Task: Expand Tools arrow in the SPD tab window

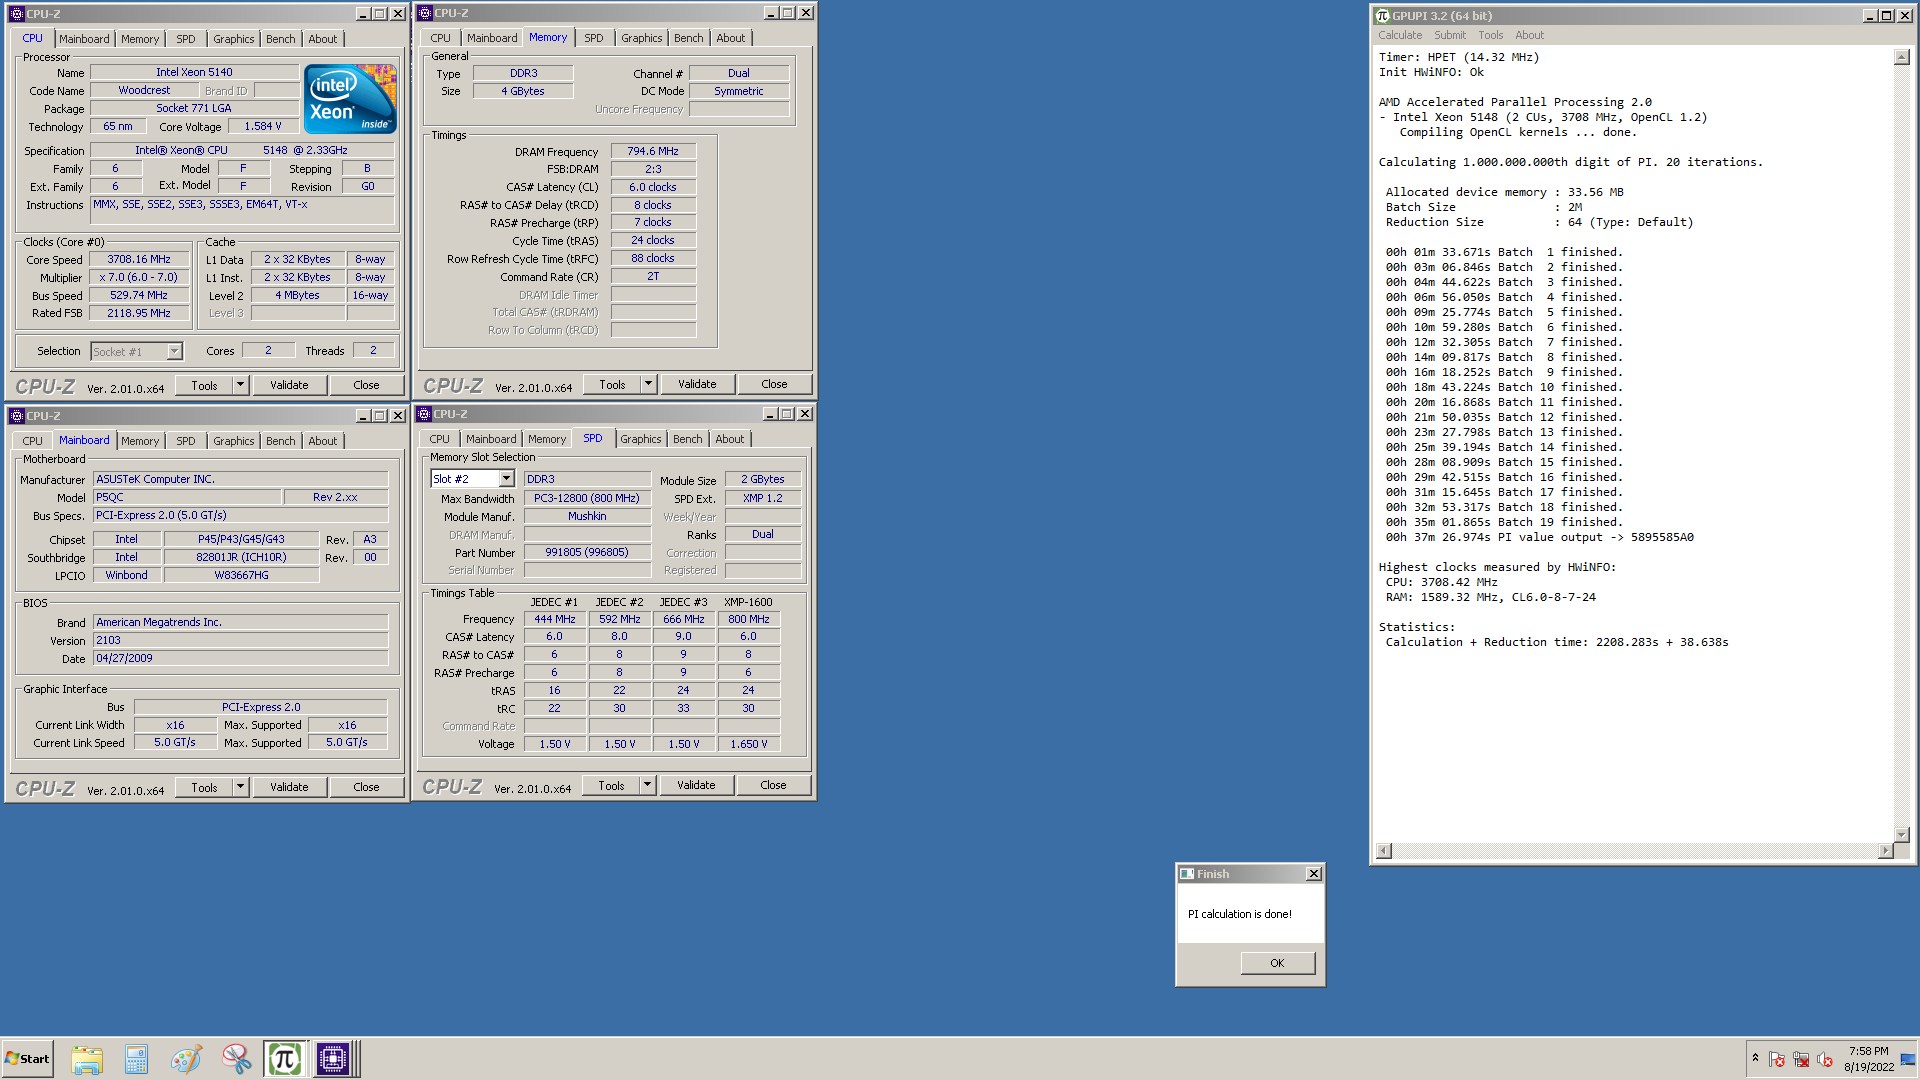Action: pos(647,785)
